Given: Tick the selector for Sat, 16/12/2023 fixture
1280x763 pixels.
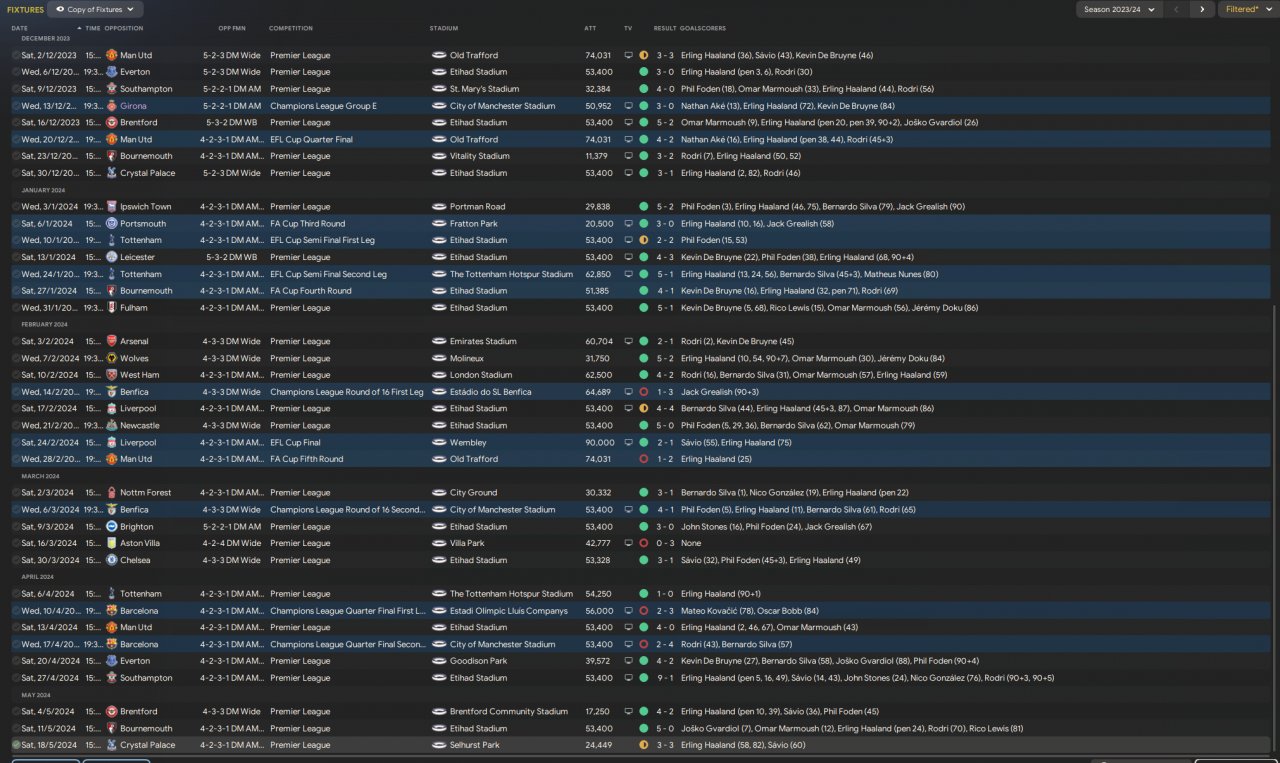Looking at the screenshot, I should pyautogui.click(x=16, y=123).
